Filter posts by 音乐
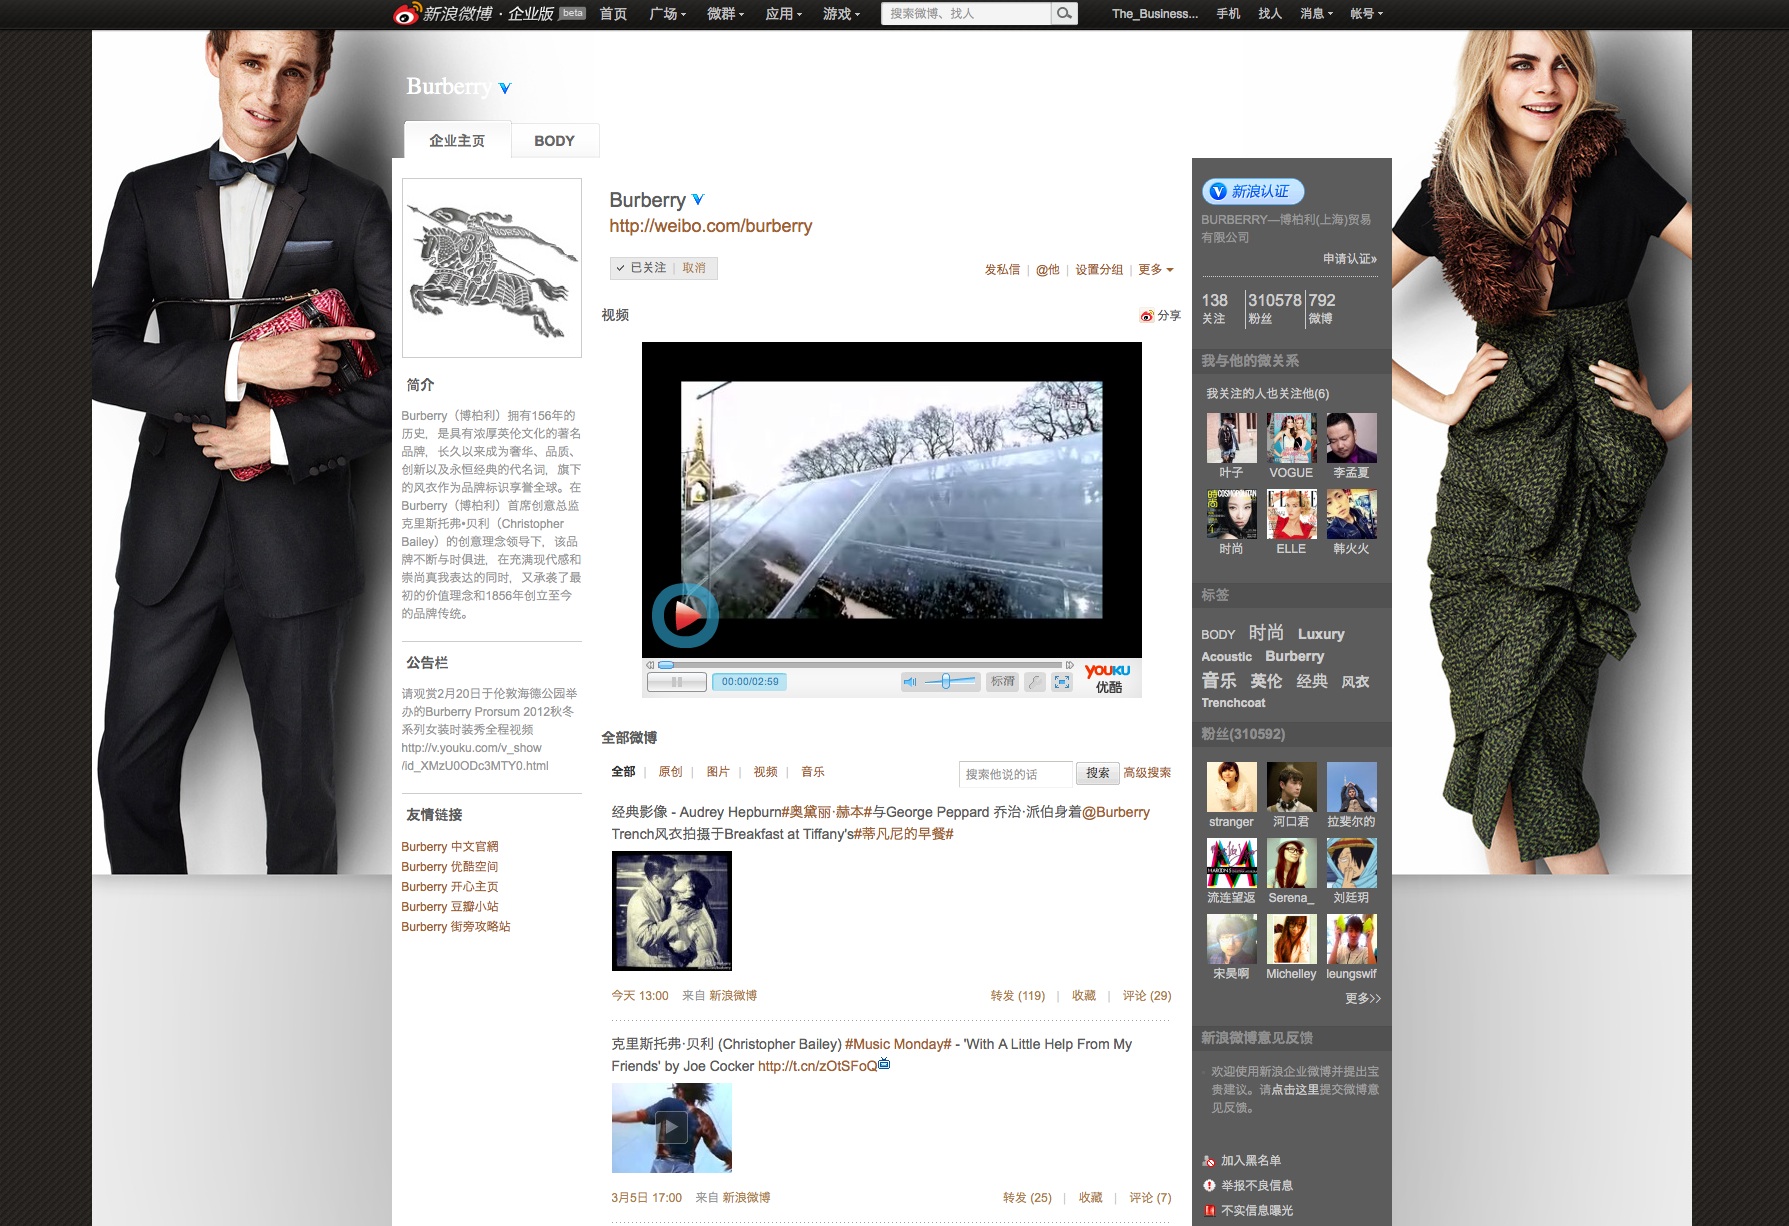Viewport: 1789px width, 1226px height. point(813,772)
